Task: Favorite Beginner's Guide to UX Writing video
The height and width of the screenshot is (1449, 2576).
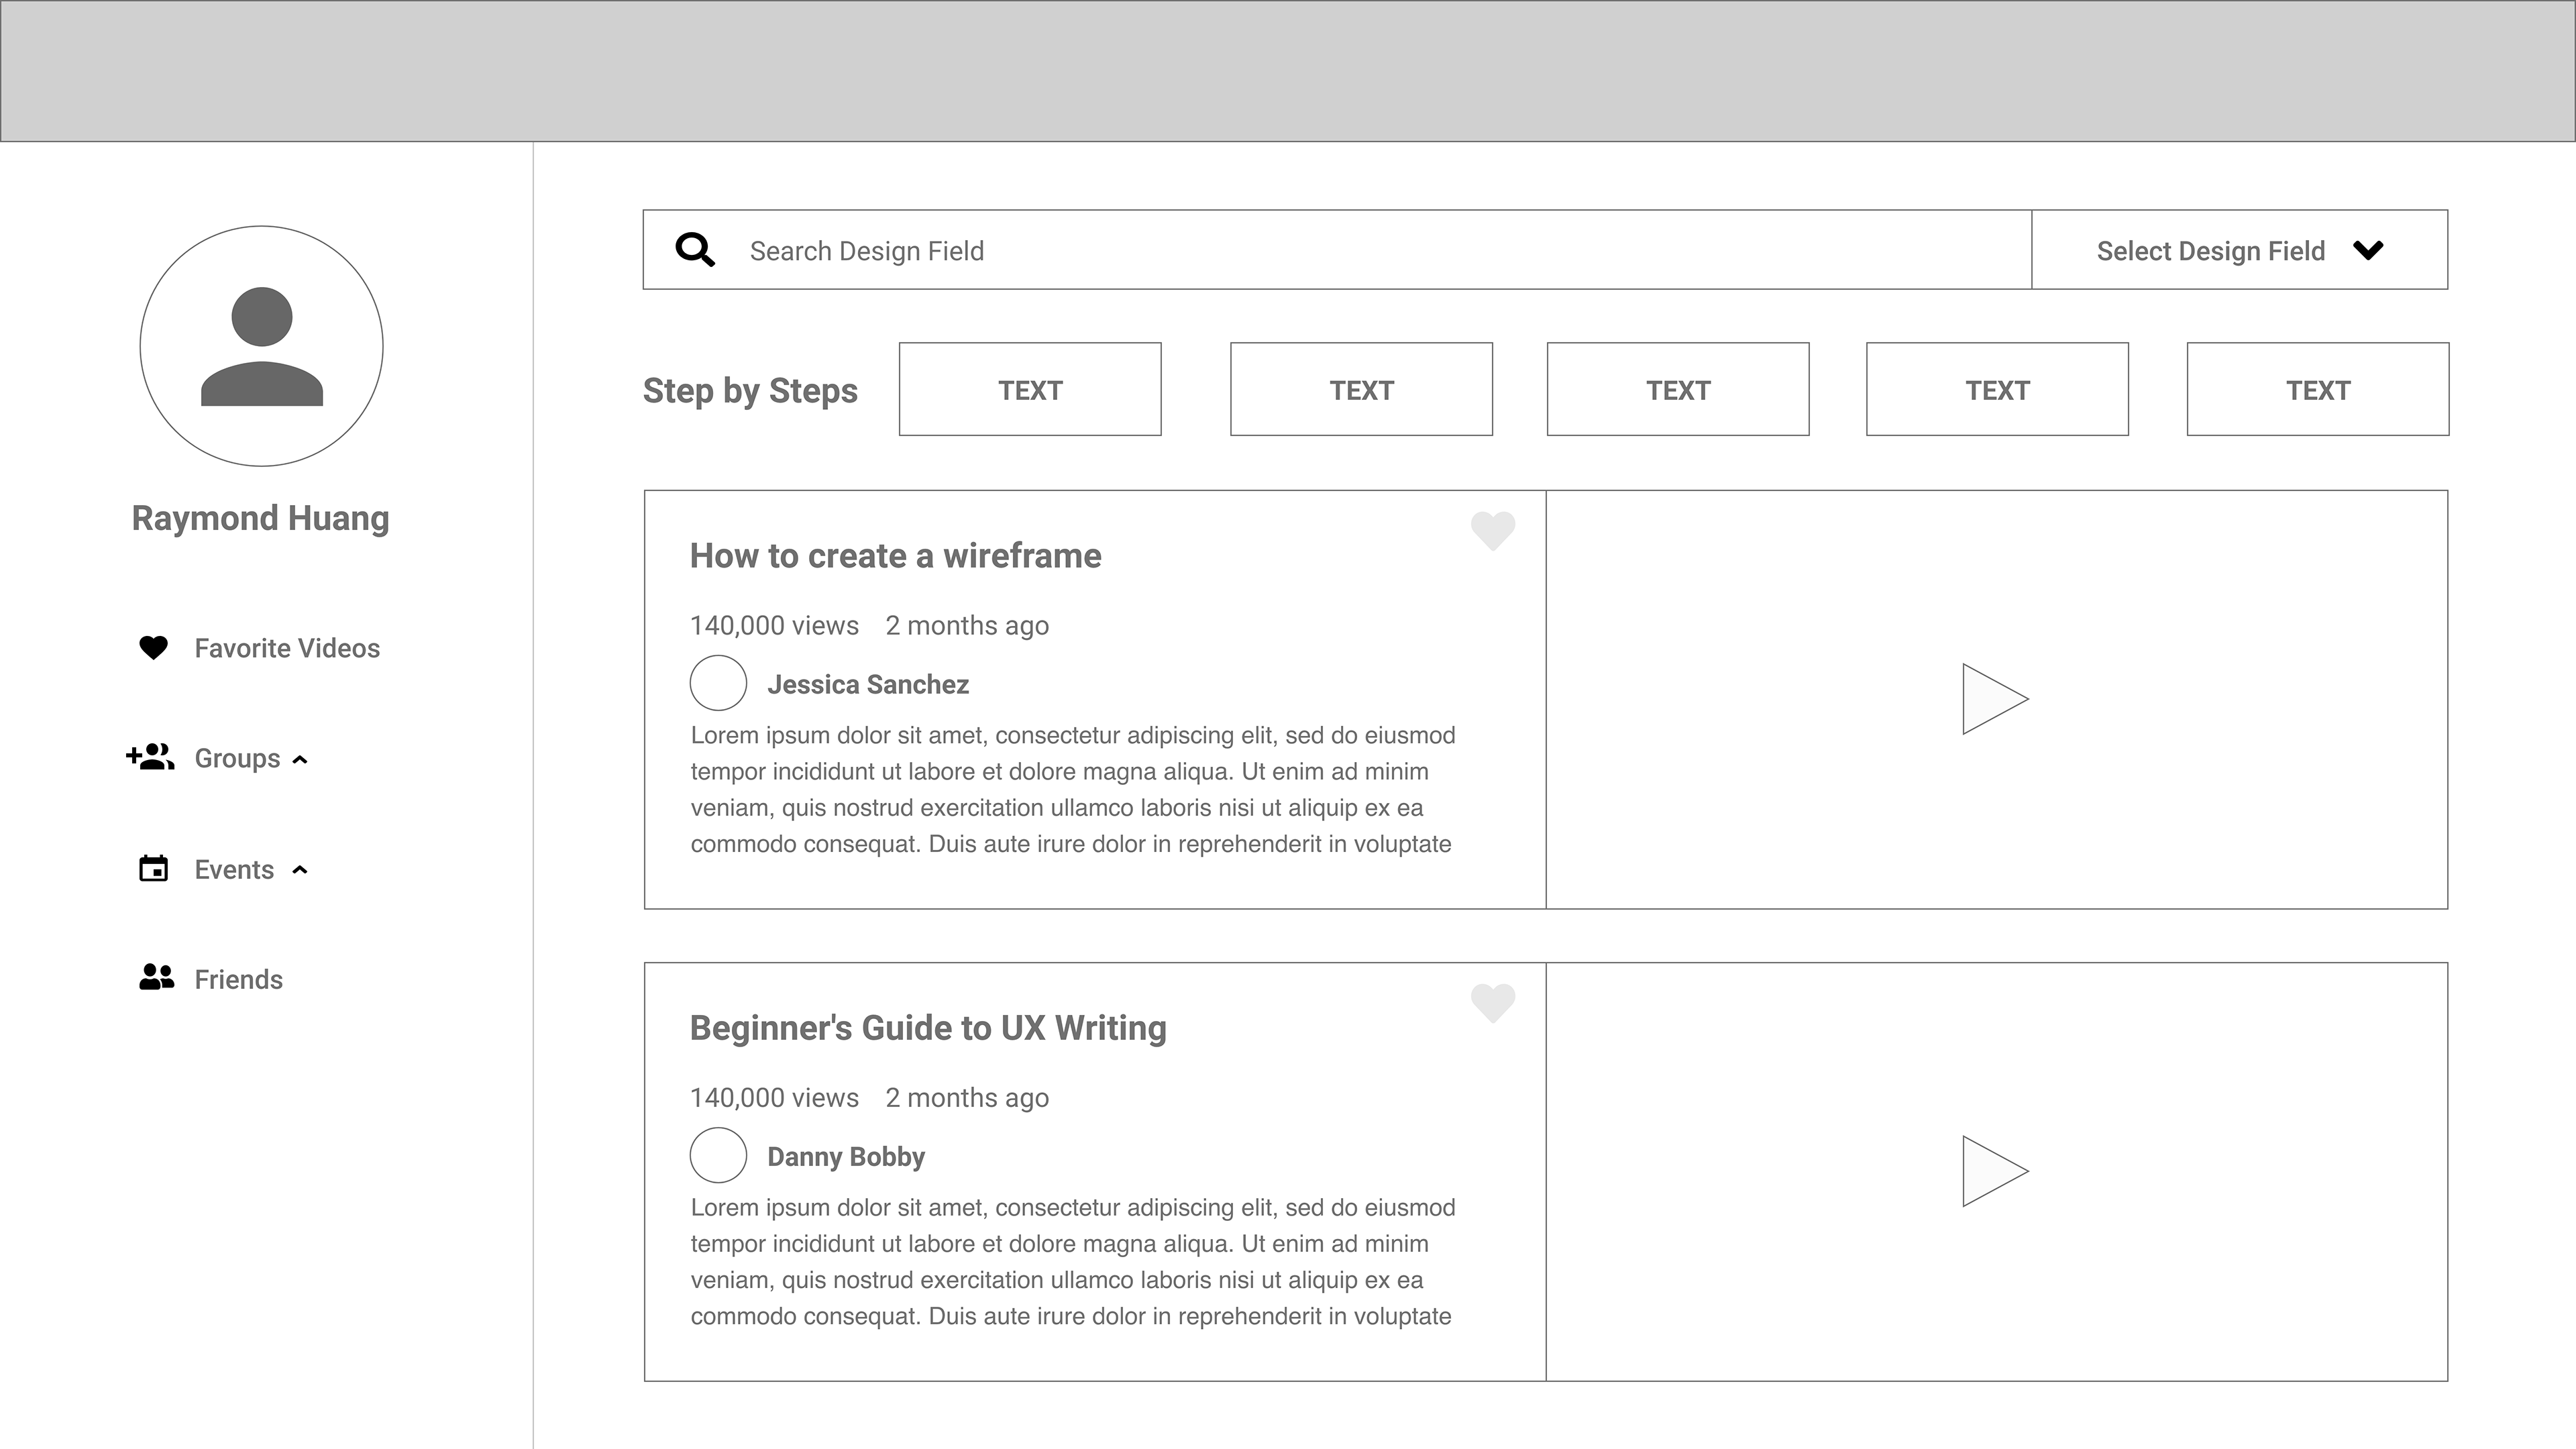Action: pyautogui.click(x=1493, y=1003)
